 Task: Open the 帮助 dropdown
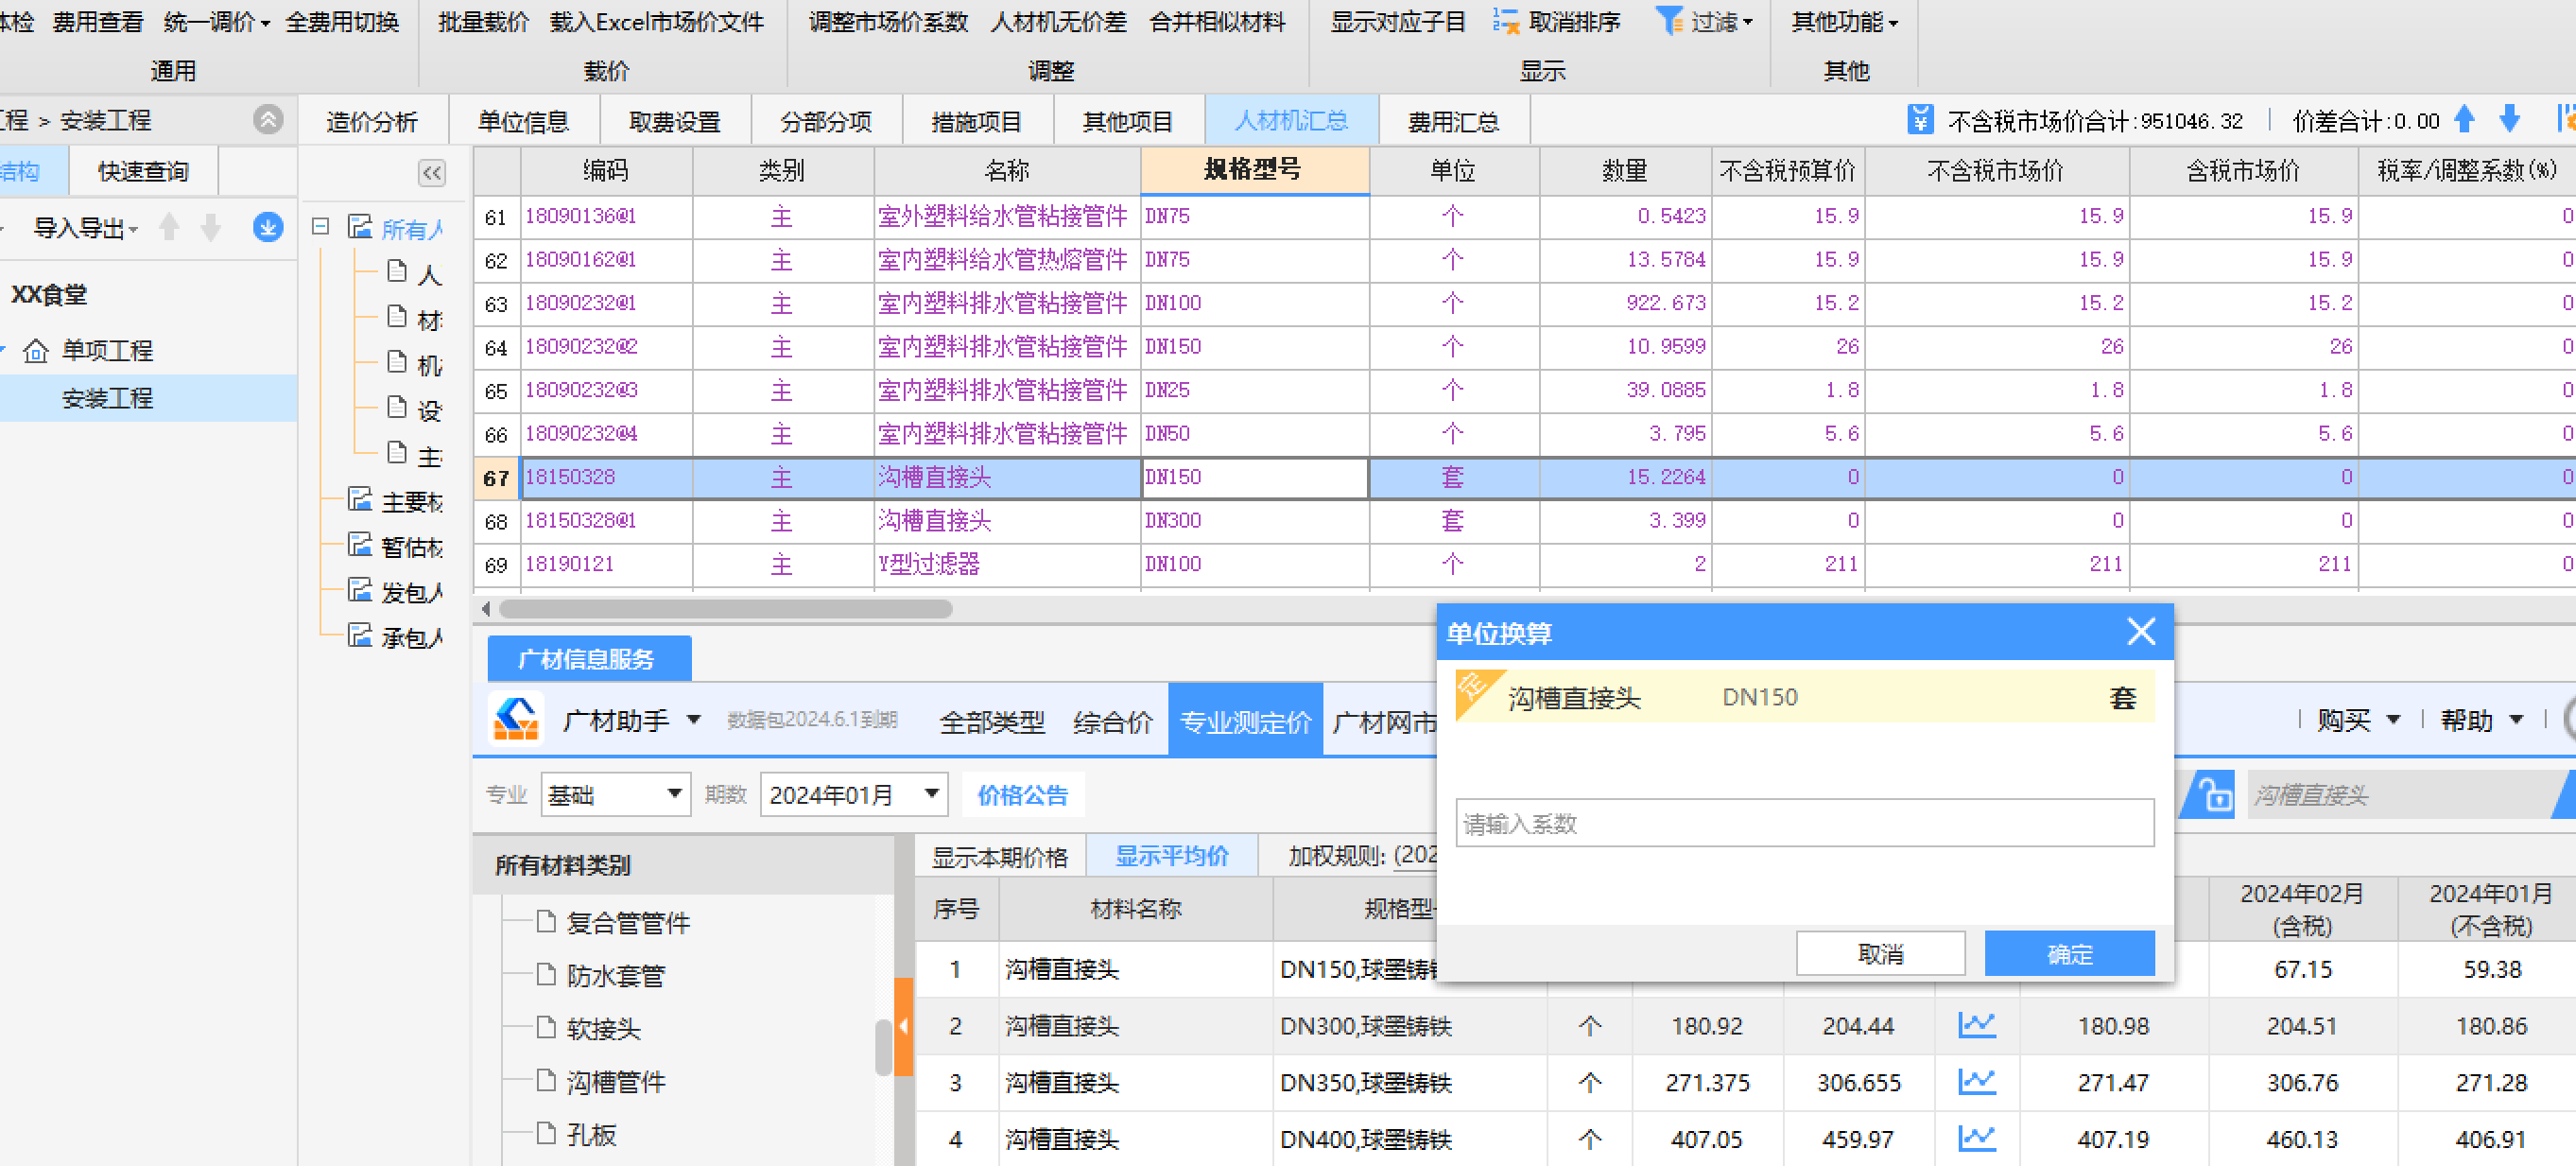tap(2482, 720)
